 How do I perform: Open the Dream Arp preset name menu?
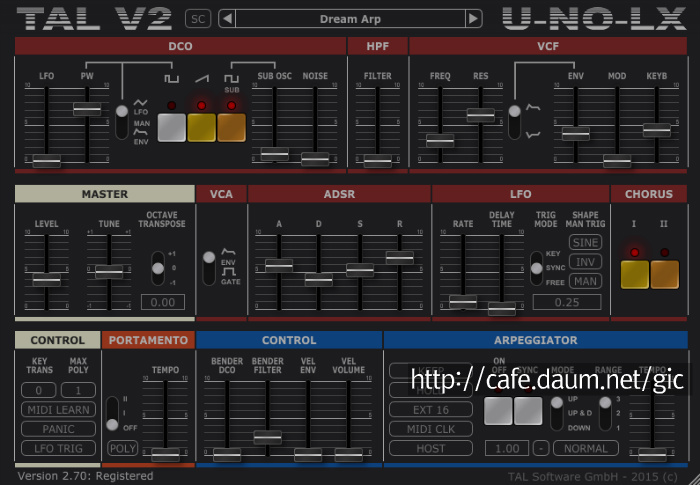point(350,19)
